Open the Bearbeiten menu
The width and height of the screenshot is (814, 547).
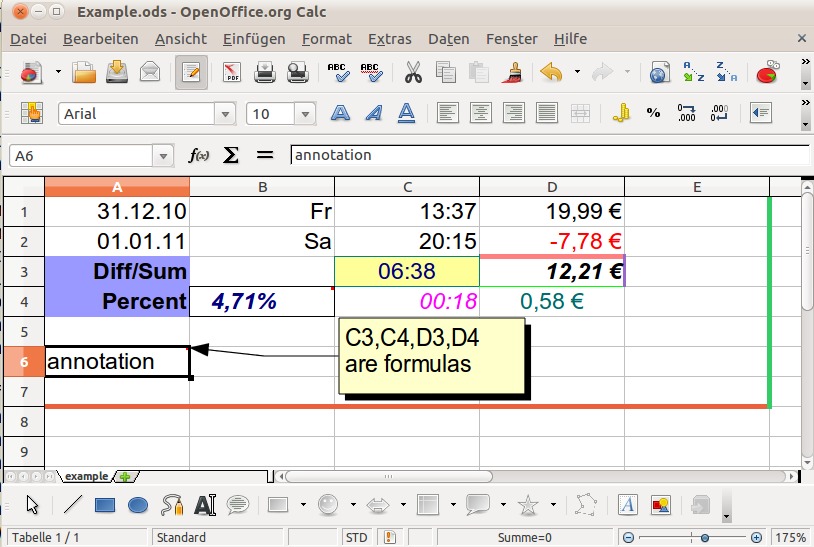point(101,39)
